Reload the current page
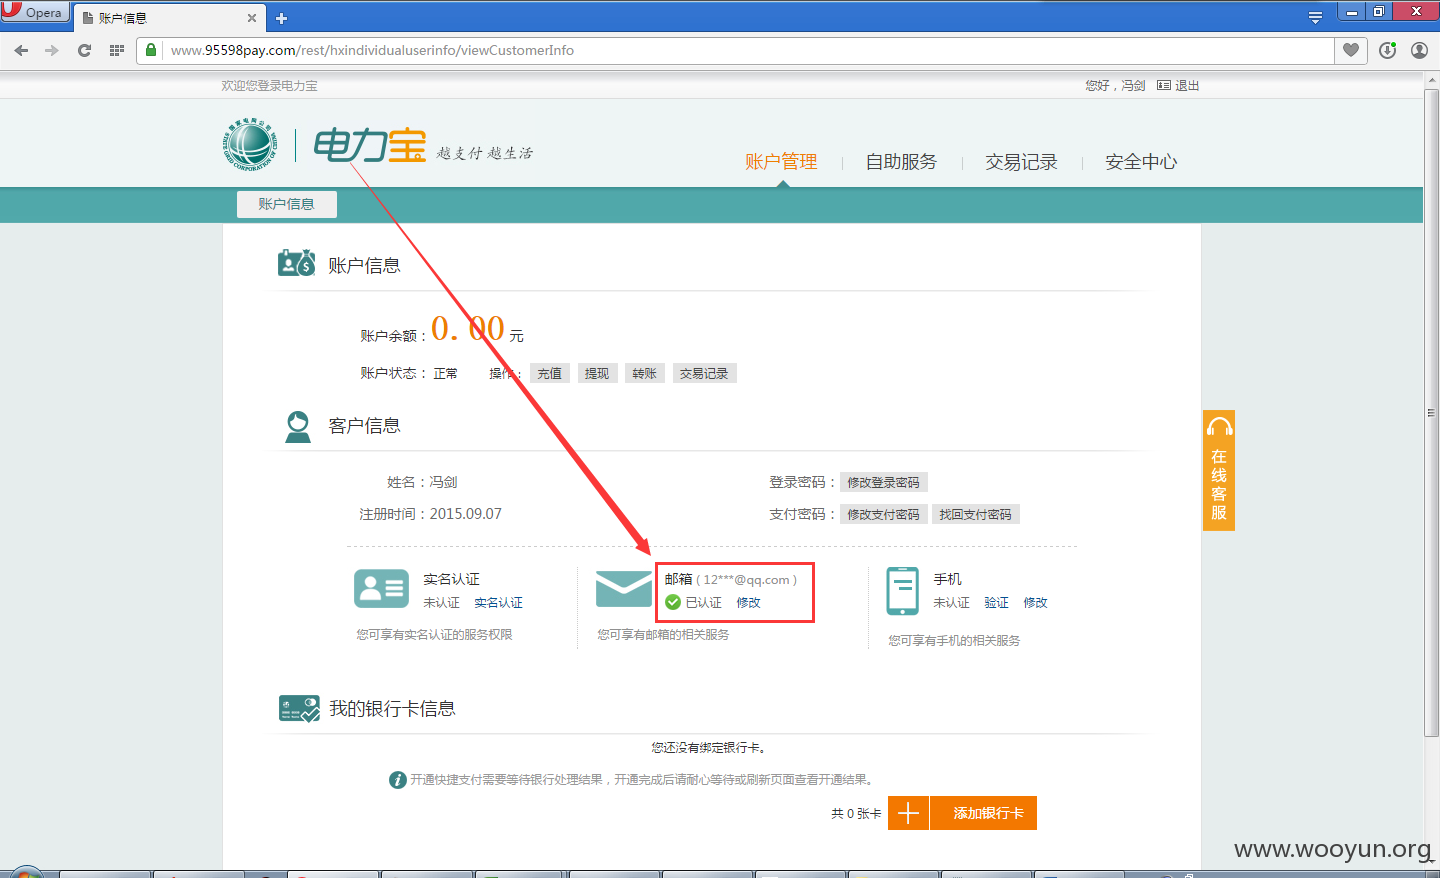 [84, 50]
